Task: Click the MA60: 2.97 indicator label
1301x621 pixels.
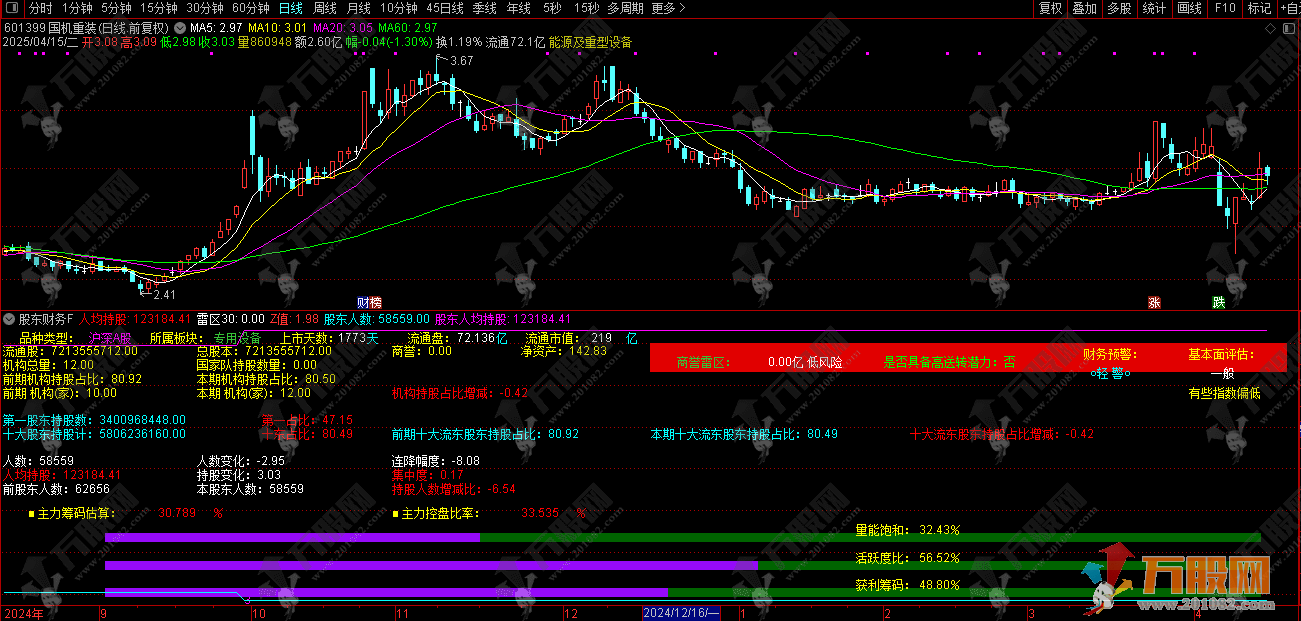Action: click(x=407, y=28)
